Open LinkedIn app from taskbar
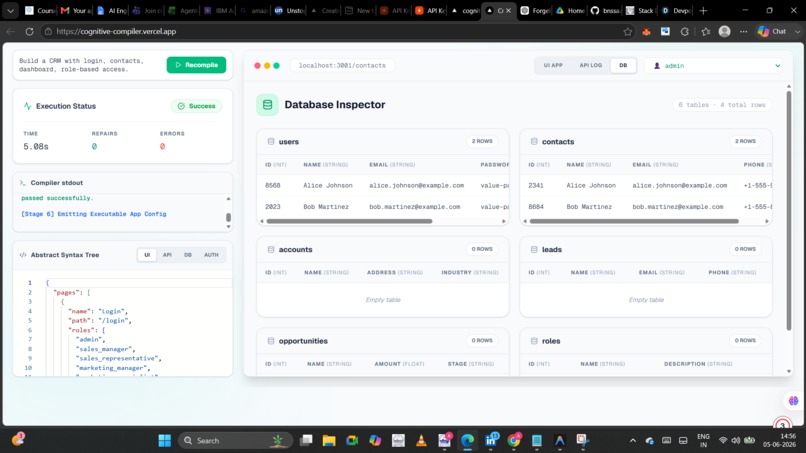 [490, 441]
